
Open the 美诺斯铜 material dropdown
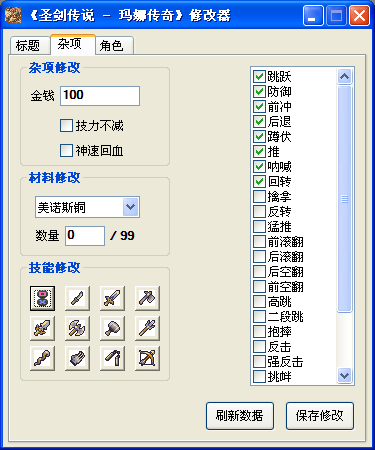coord(131,207)
